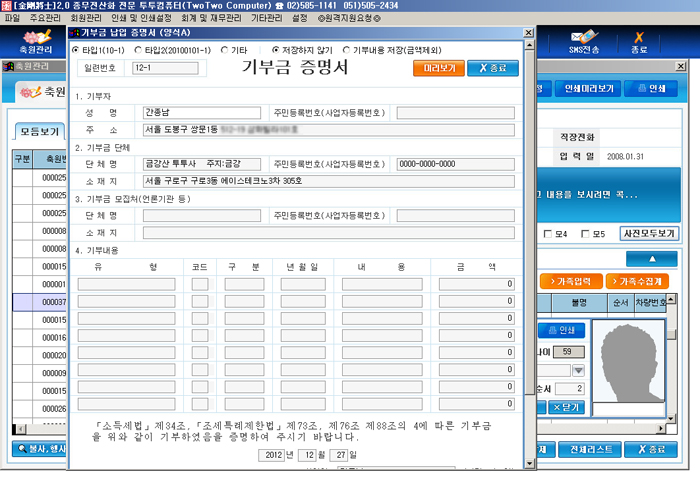Select the 기타 radio option
700x490 pixels.
[225, 50]
